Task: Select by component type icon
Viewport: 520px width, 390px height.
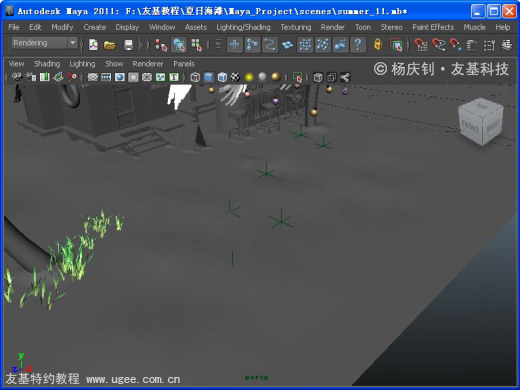Action: [x=197, y=45]
